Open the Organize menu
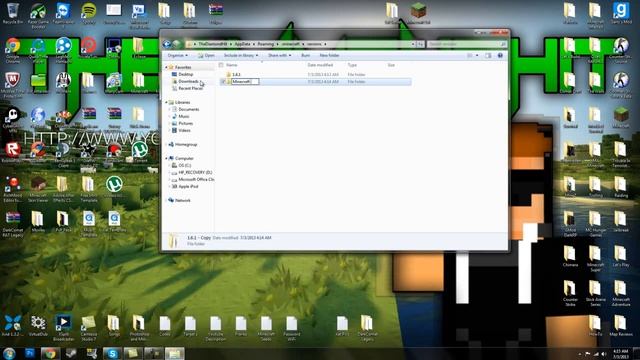 [178, 55]
